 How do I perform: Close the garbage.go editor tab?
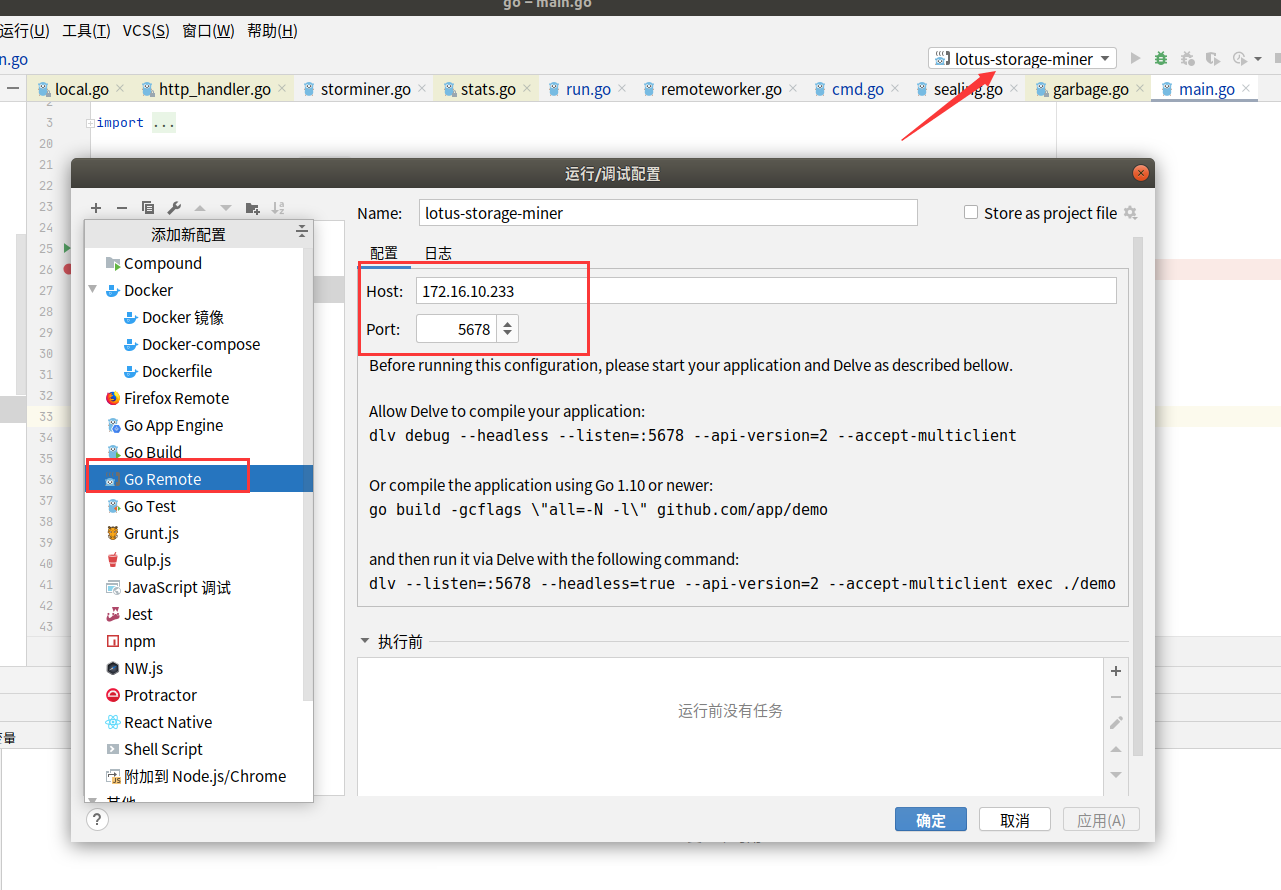1140,89
